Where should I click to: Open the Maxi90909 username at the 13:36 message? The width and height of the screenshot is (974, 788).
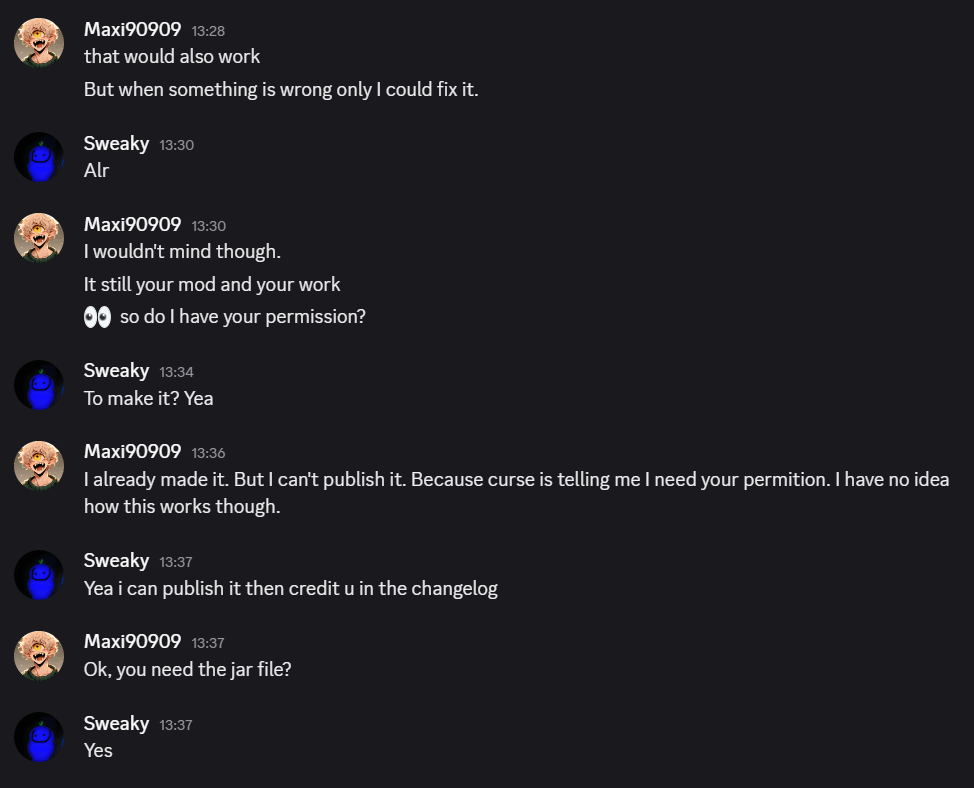(x=132, y=452)
